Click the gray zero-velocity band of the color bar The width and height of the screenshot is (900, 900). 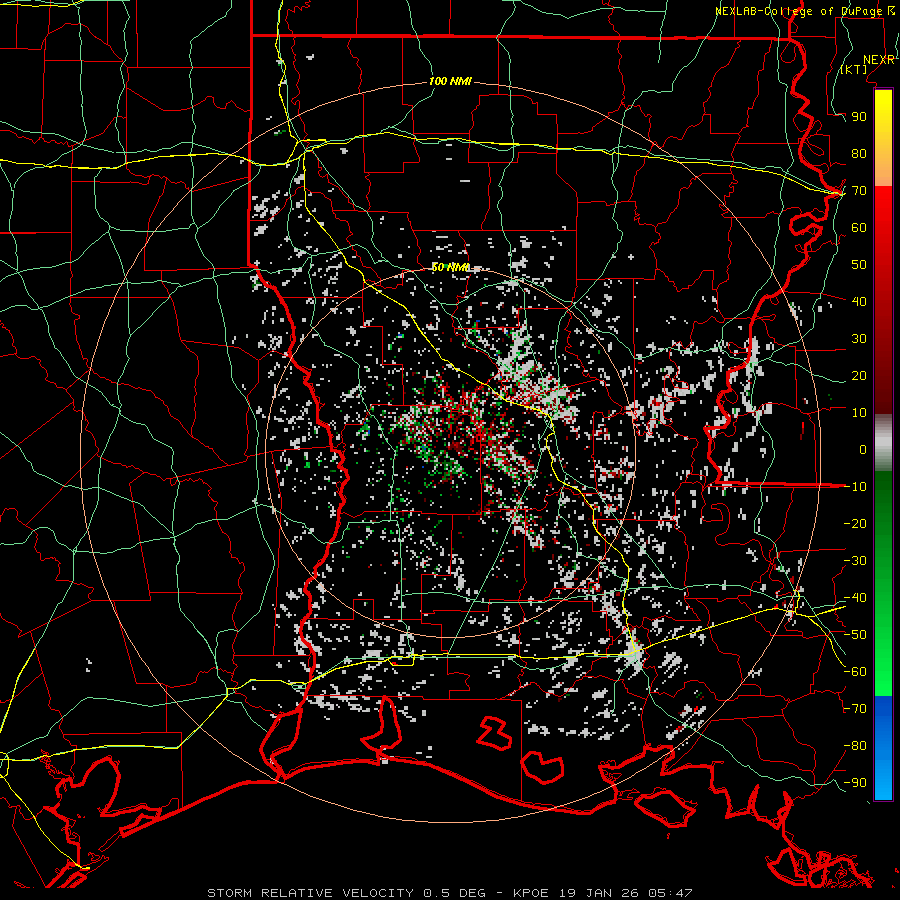coord(883,442)
